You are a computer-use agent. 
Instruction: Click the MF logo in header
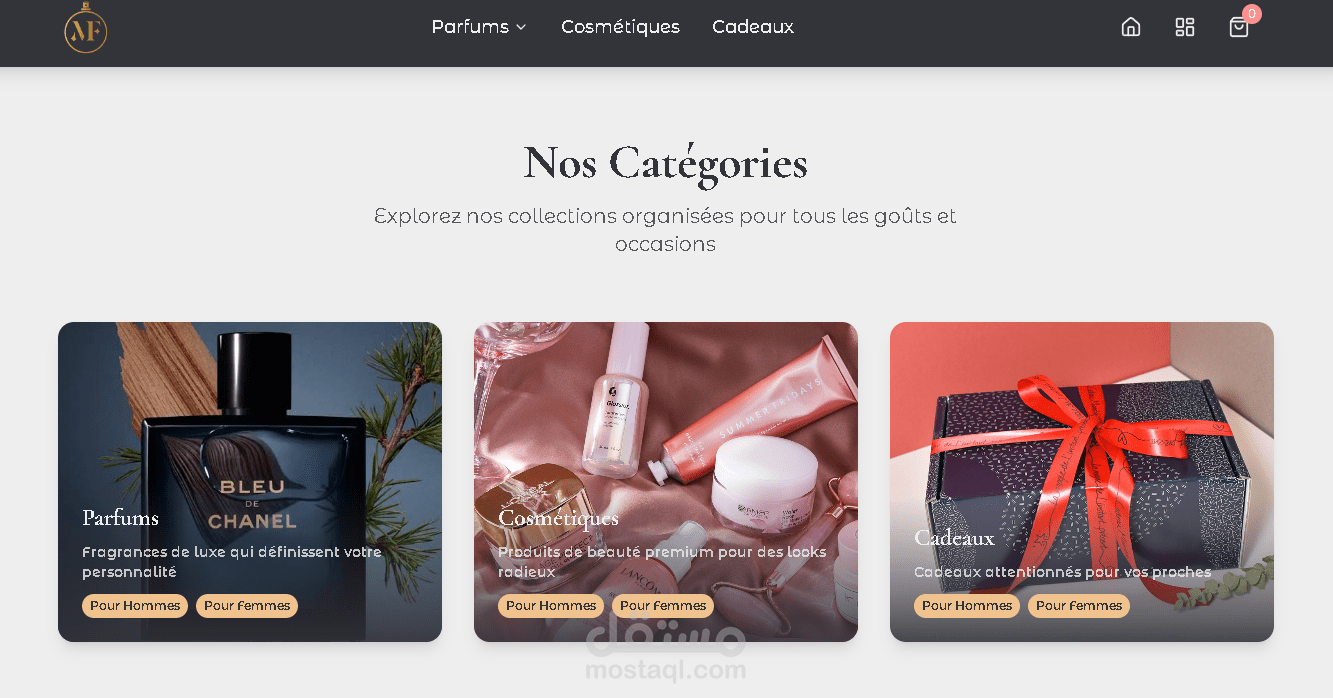pos(86,28)
